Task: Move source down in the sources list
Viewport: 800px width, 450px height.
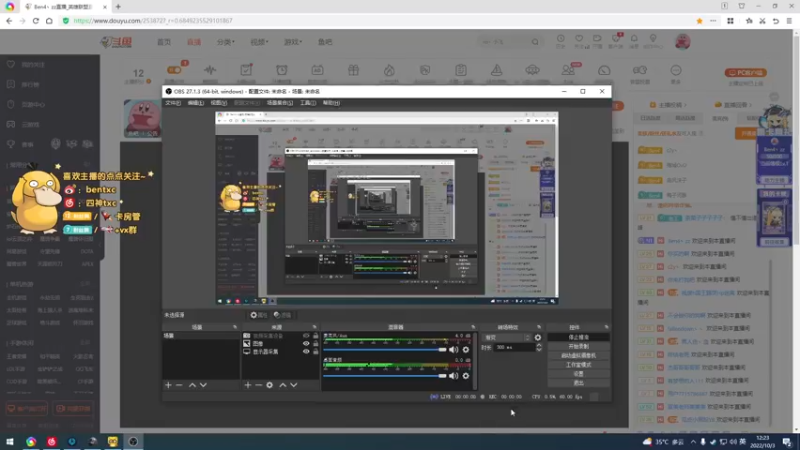Action: pos(293,385)
